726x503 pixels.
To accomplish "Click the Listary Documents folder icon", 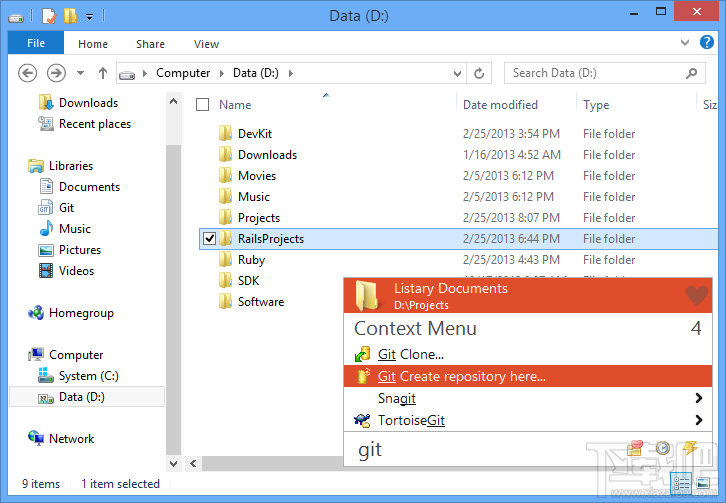I will 367,295.
